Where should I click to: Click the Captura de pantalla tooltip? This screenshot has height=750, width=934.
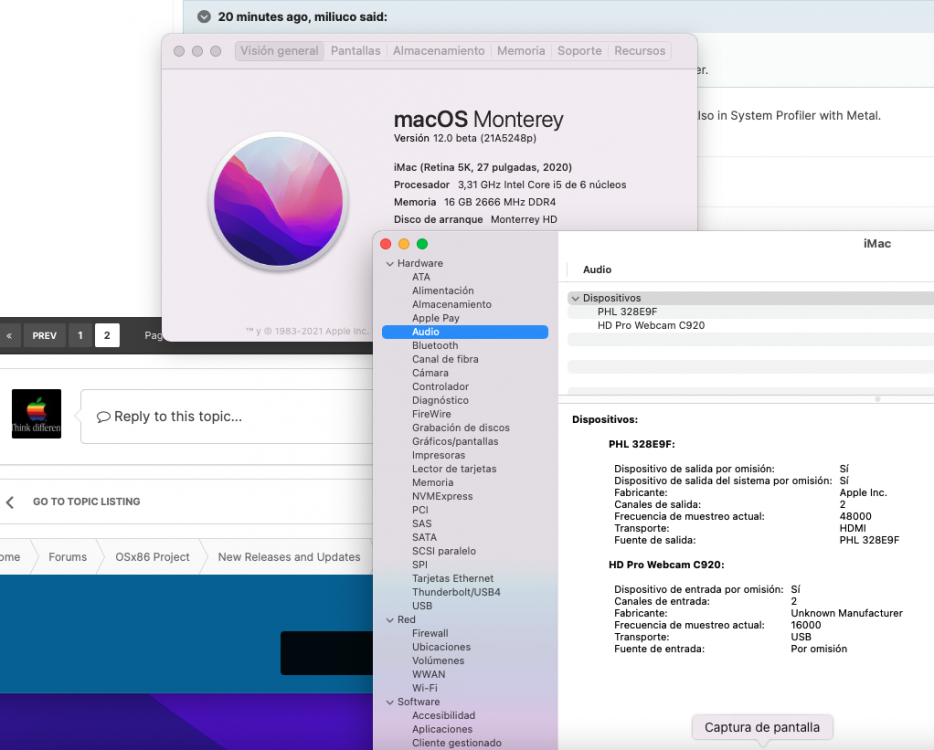coord(762,727)
